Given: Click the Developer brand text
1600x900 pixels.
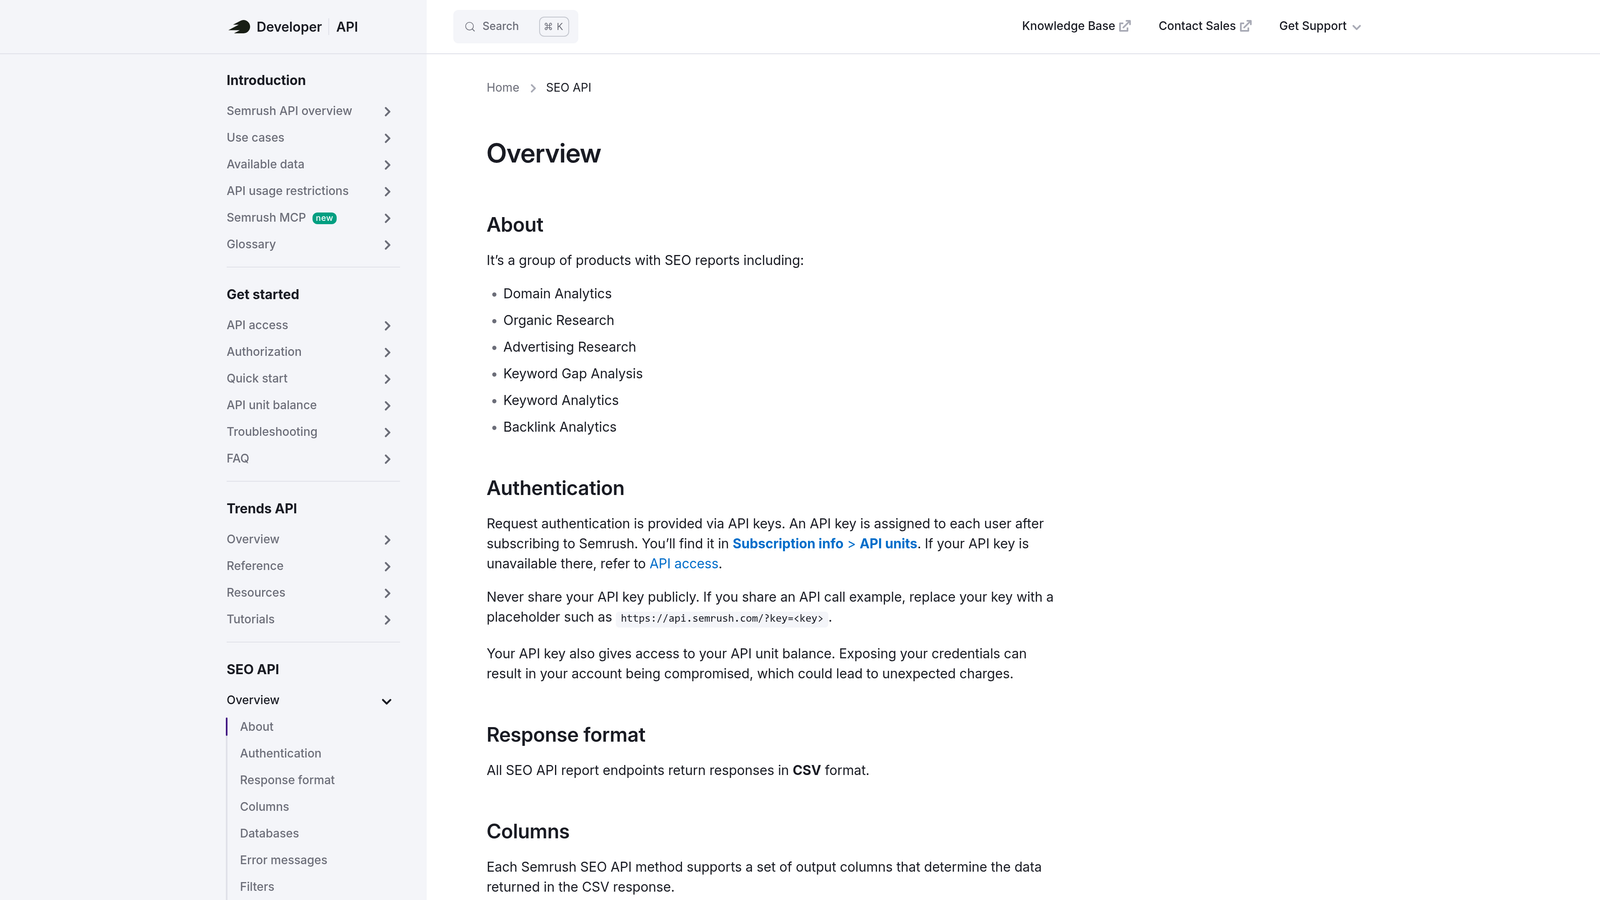Looking at the screenshot, I should click(x=289, y=27).
